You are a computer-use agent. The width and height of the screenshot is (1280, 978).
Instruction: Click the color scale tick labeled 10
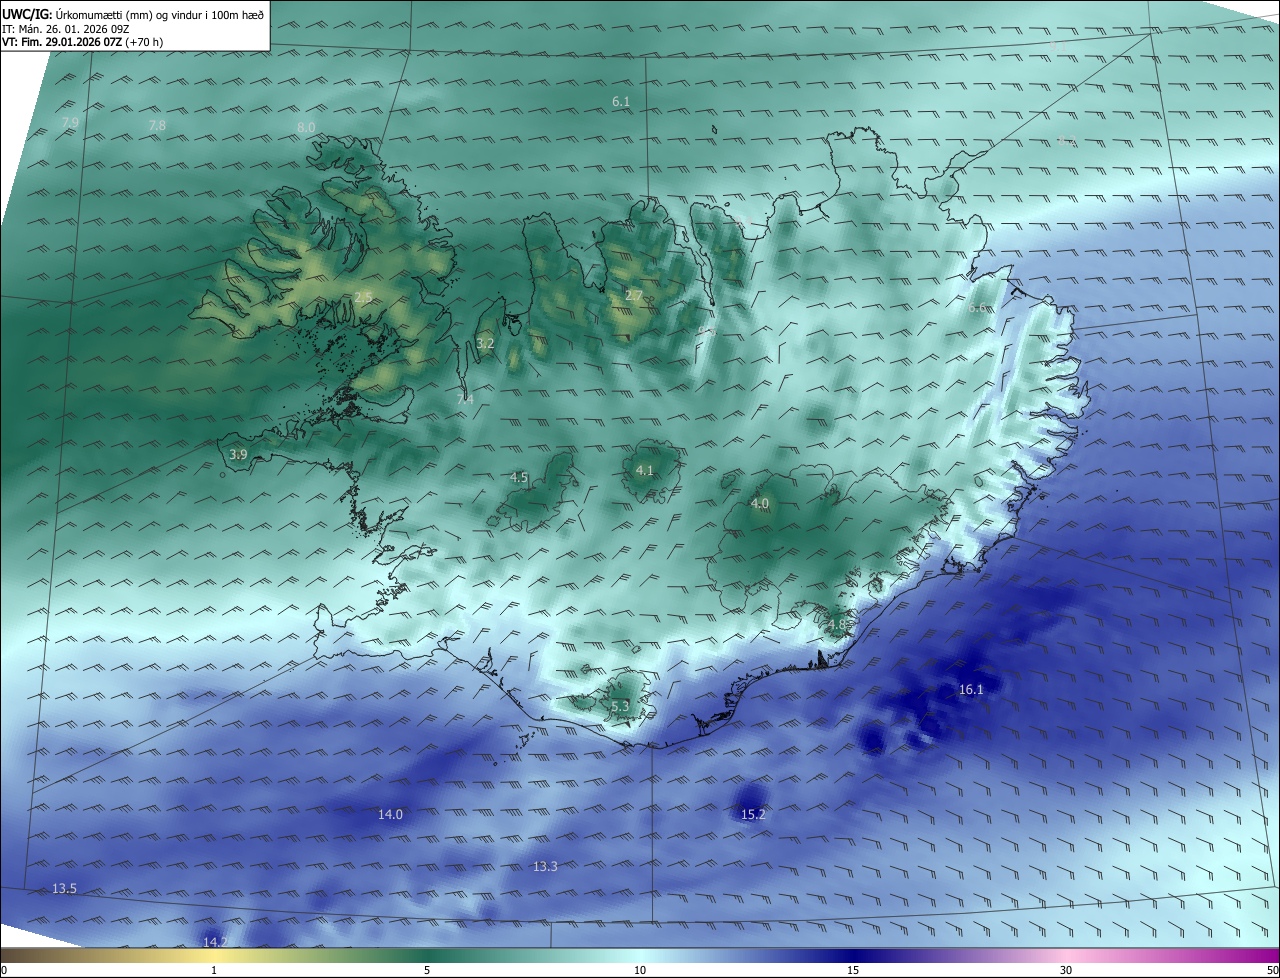pyautogui.click(x=640, y=970)
